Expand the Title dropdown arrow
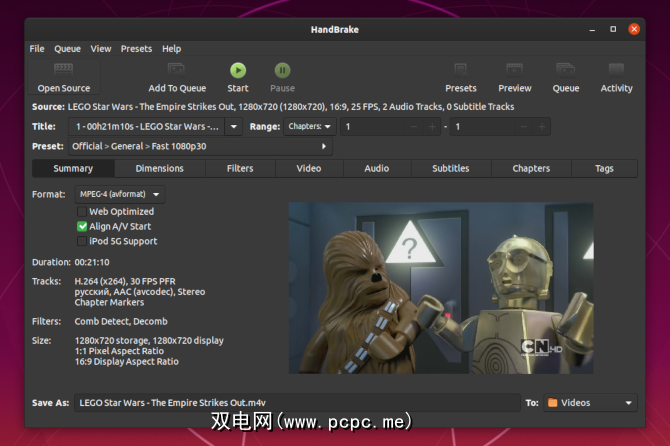Image resolution: width=670 pixels, height=446 pixels. 234,126
